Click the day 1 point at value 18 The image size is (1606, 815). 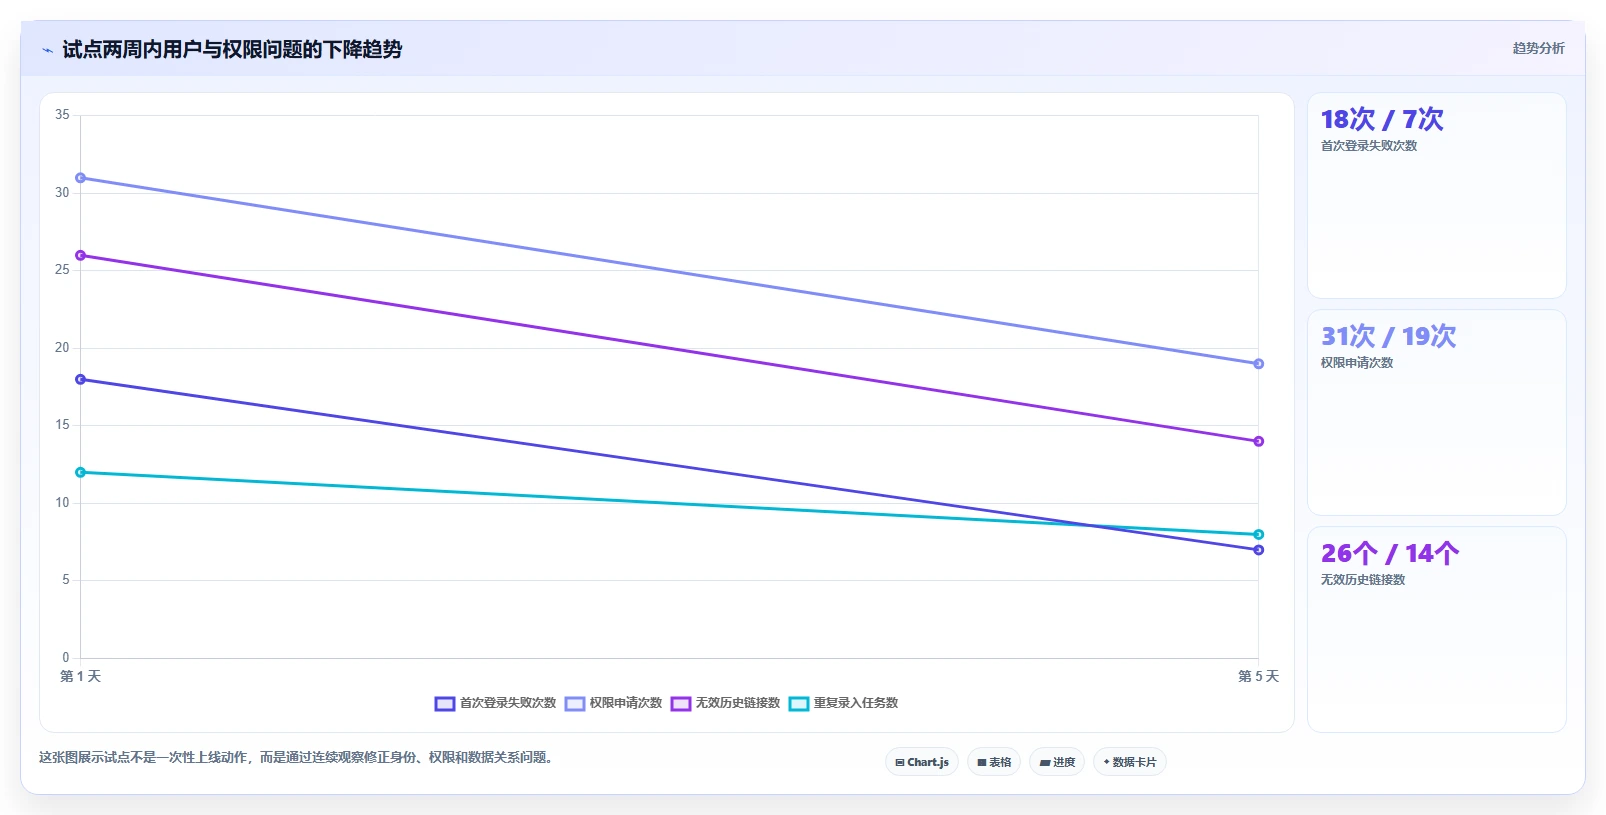81,379
